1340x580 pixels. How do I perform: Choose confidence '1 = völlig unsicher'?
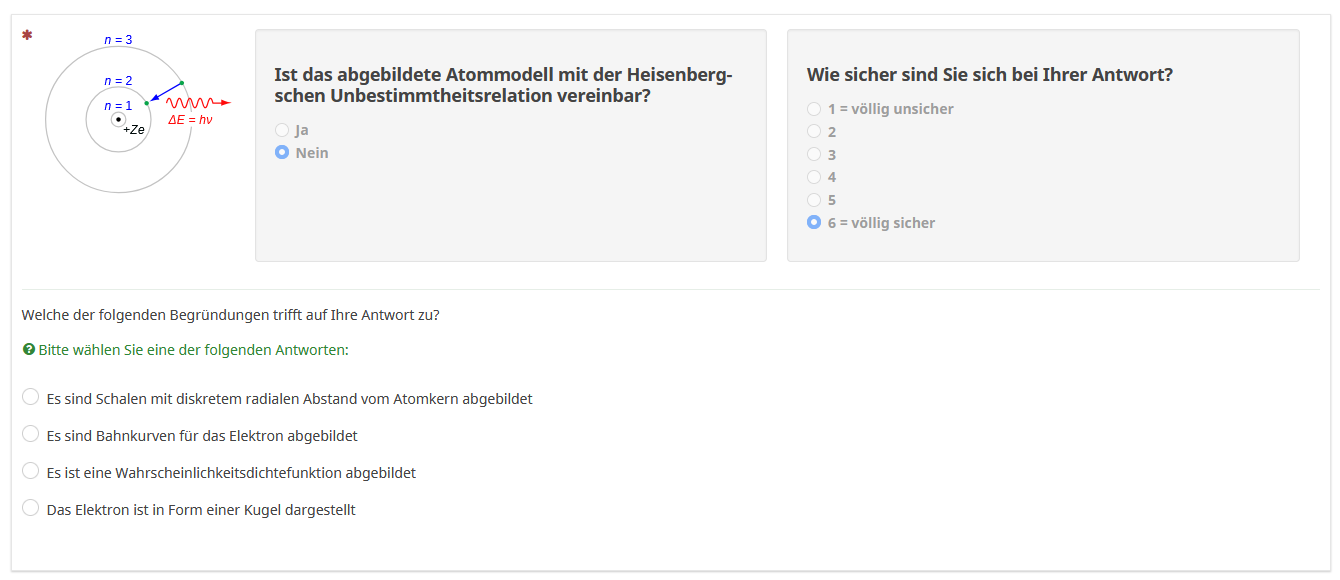click(814, 109)
